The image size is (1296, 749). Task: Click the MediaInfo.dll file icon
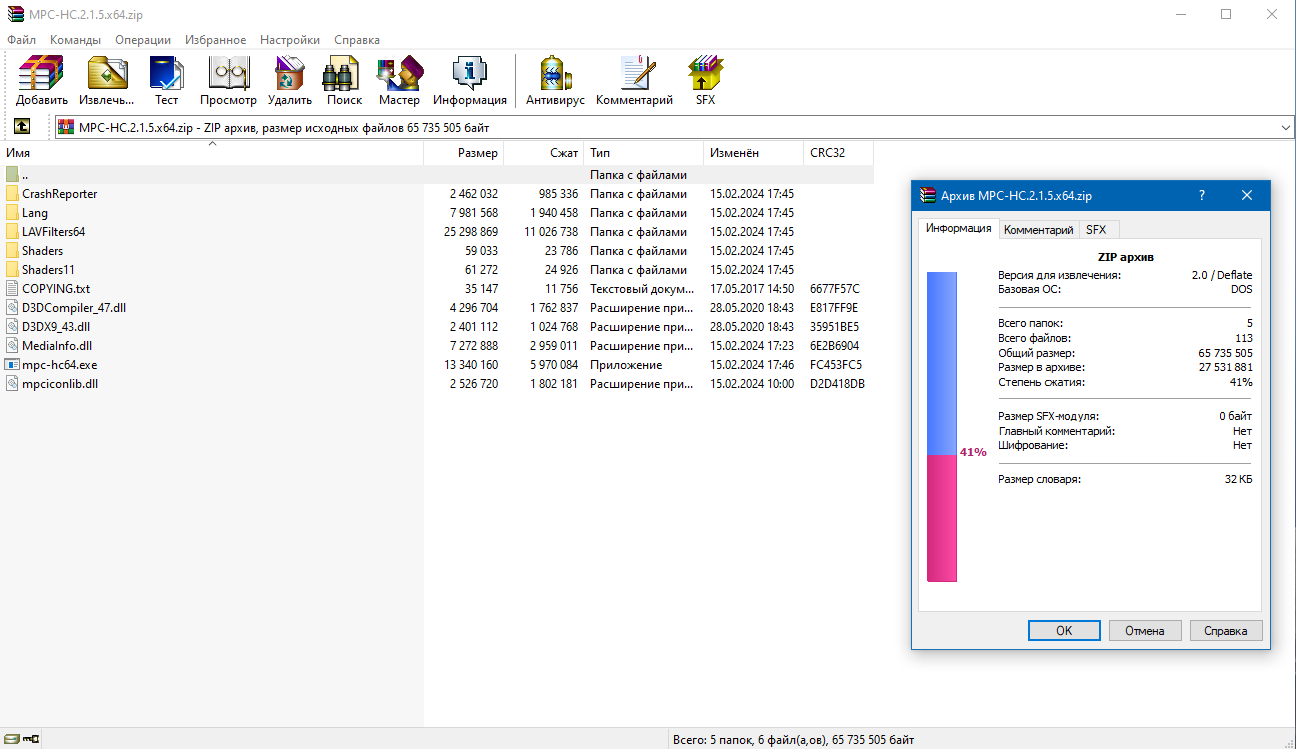coord(12,346)
